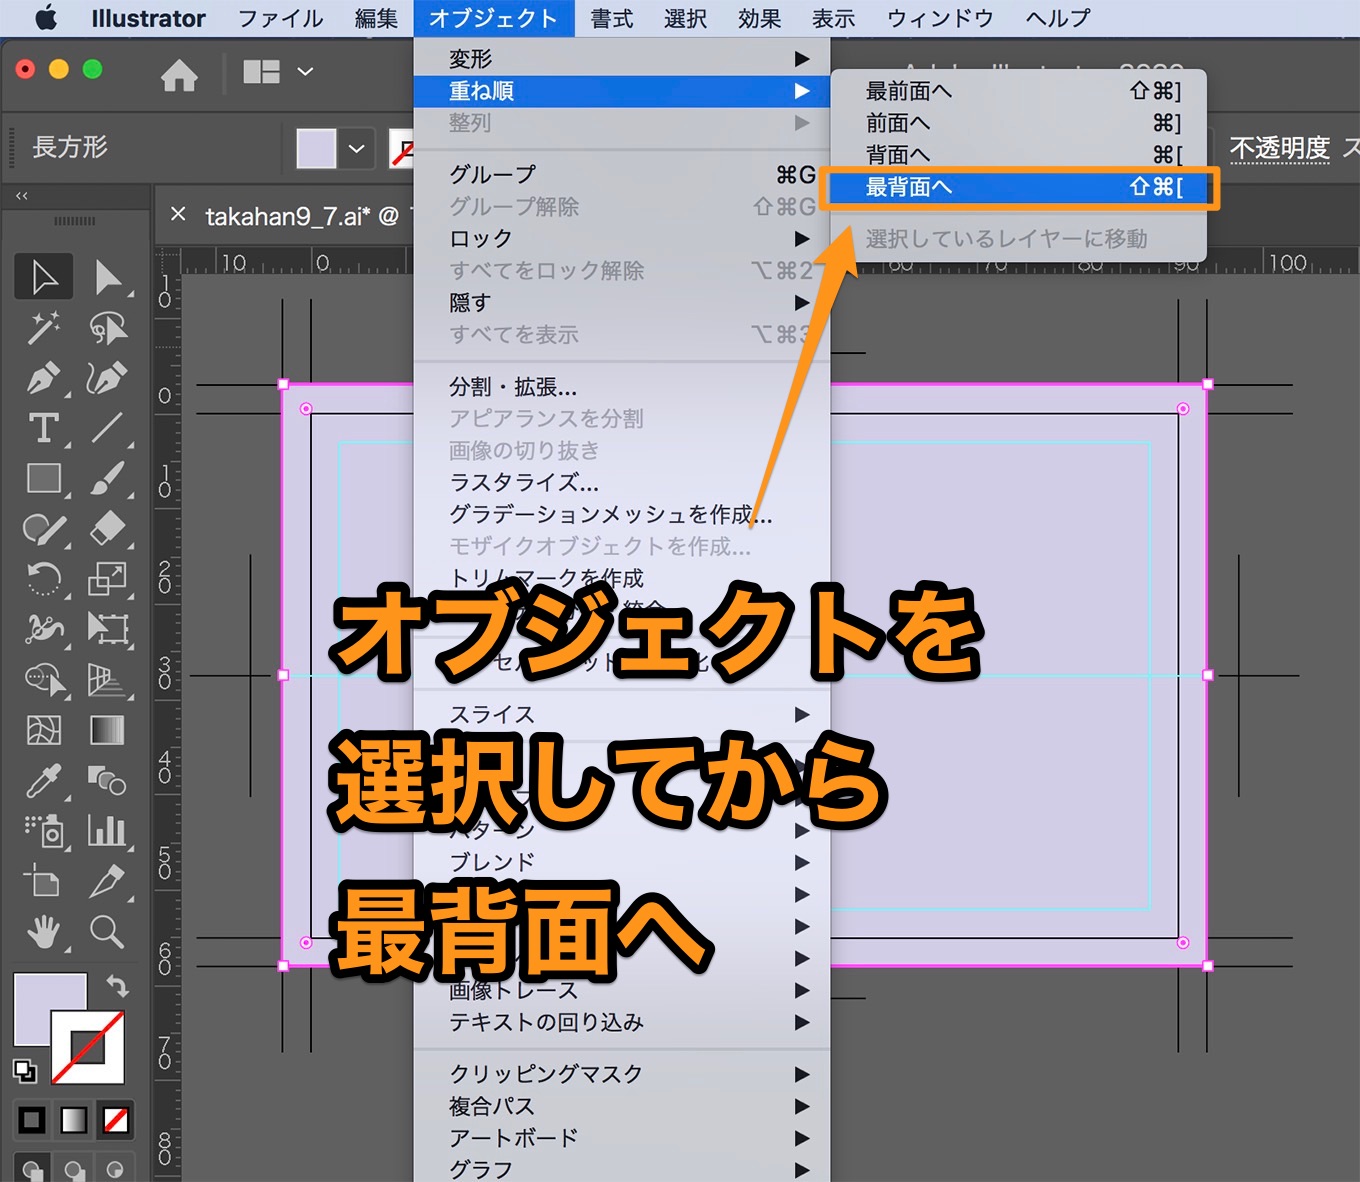Select the Line Segment tool
1360x1182 pixels.
coord(107,428)
